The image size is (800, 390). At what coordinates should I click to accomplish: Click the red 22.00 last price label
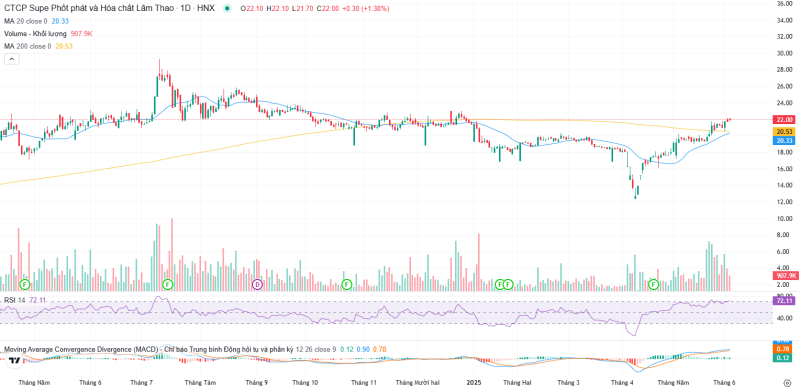[784, 119]
